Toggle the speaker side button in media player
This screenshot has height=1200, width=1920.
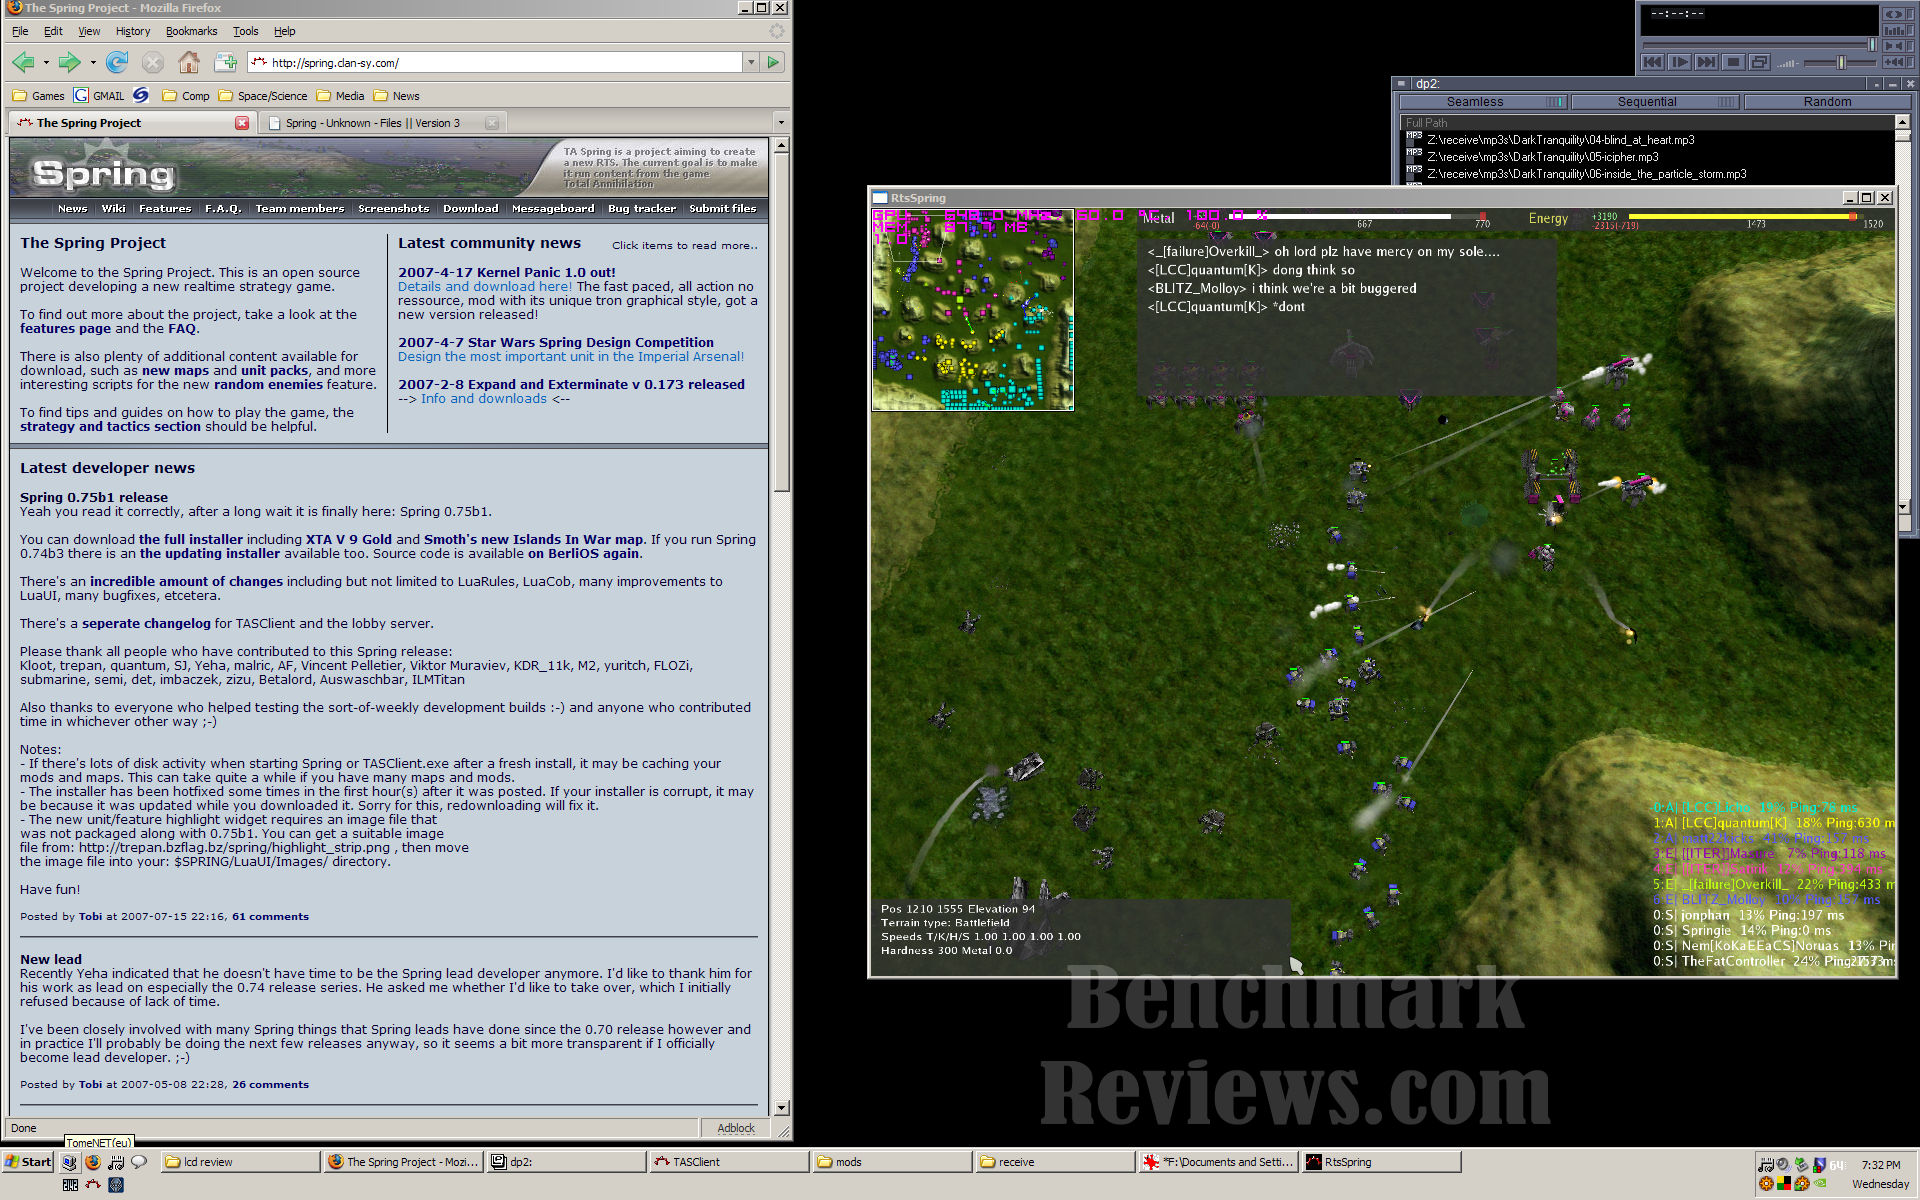click(1894, 46)
